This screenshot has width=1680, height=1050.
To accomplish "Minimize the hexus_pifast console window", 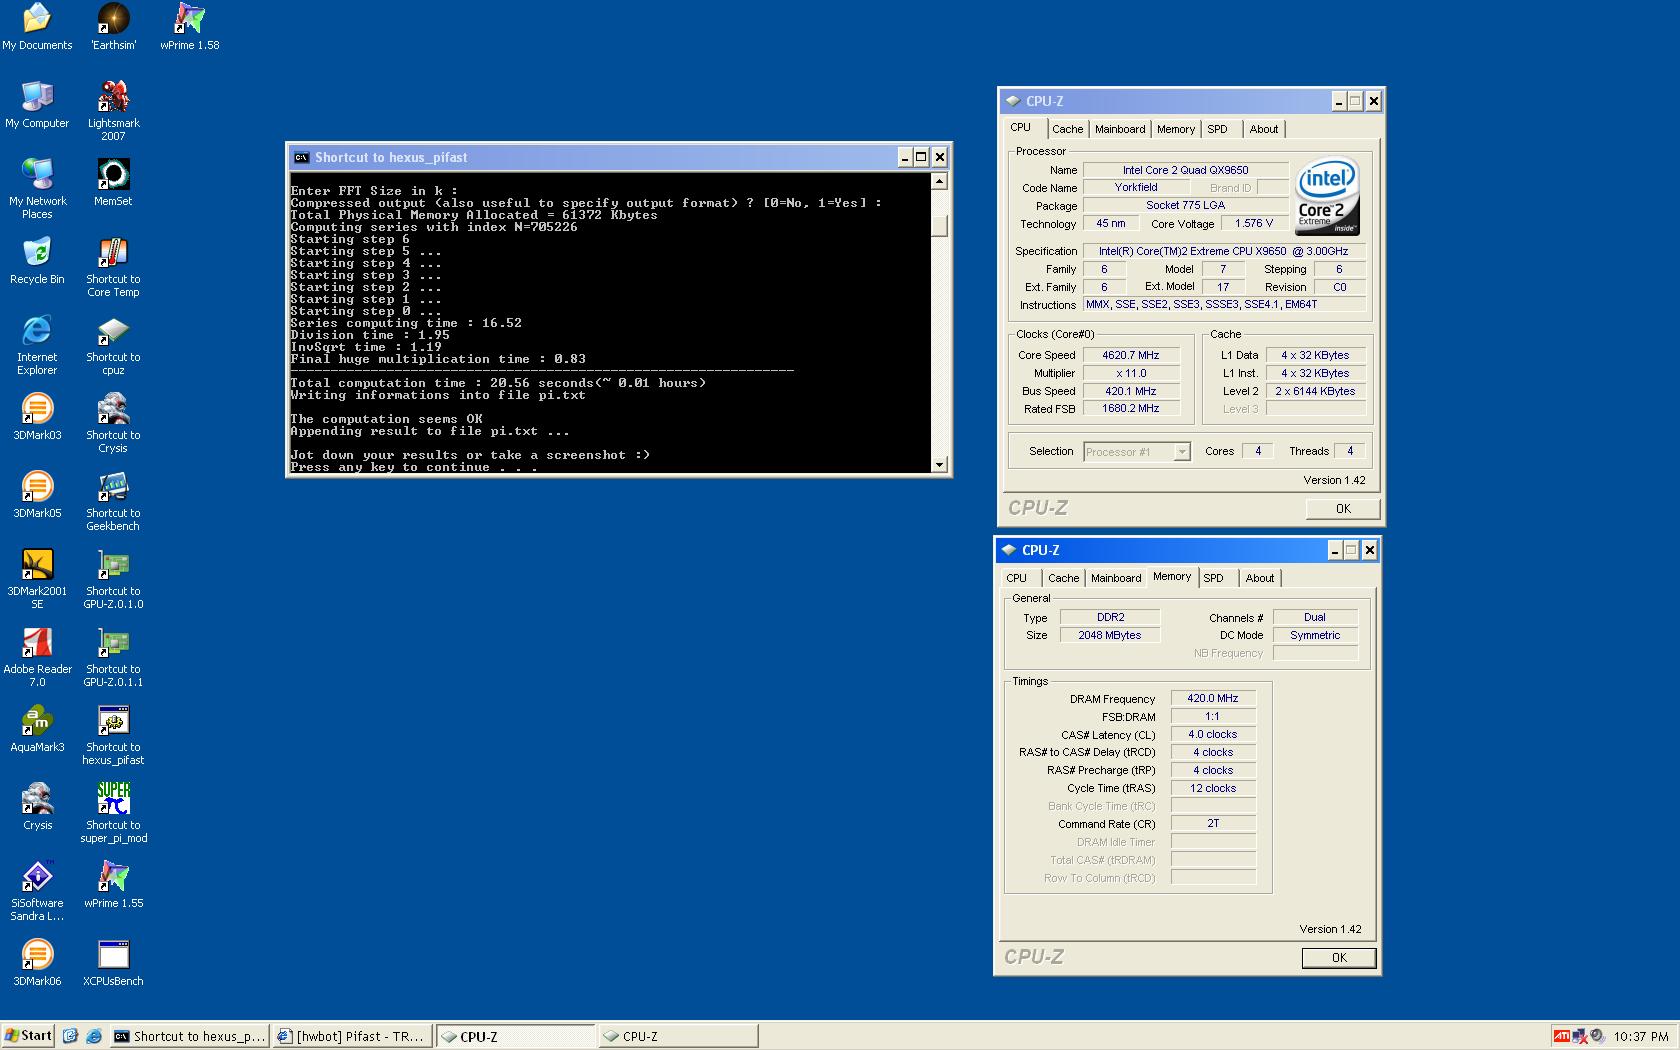I will pos(904,157).
